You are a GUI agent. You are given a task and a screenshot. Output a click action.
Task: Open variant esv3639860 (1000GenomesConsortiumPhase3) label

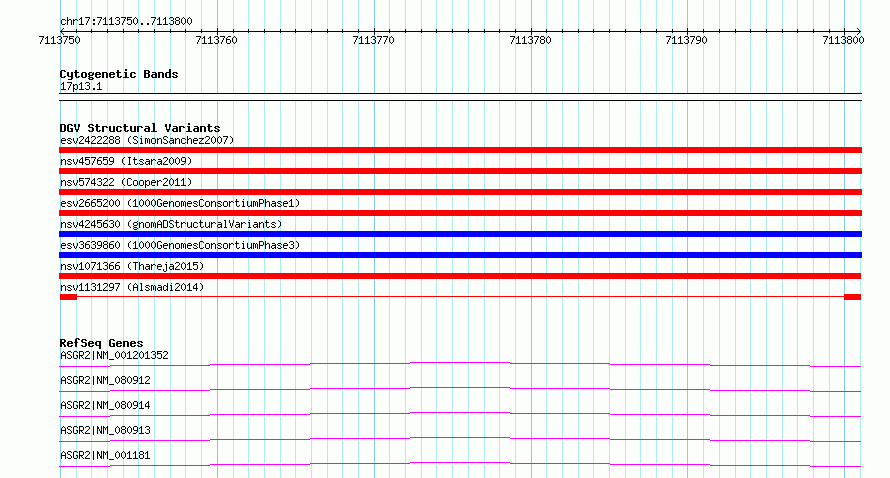(180, 245)
